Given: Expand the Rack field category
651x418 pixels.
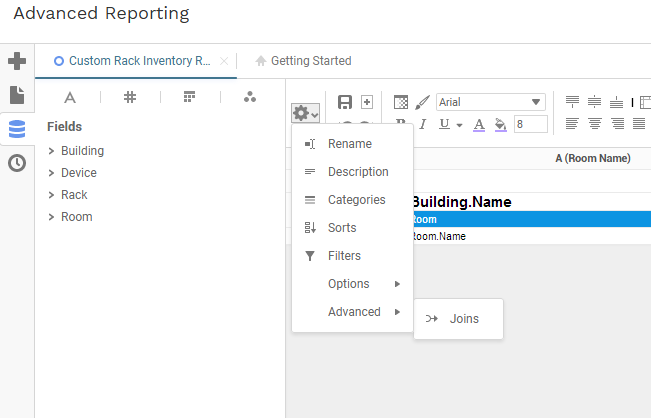Looking at the screenshot, I should point(51,195).
